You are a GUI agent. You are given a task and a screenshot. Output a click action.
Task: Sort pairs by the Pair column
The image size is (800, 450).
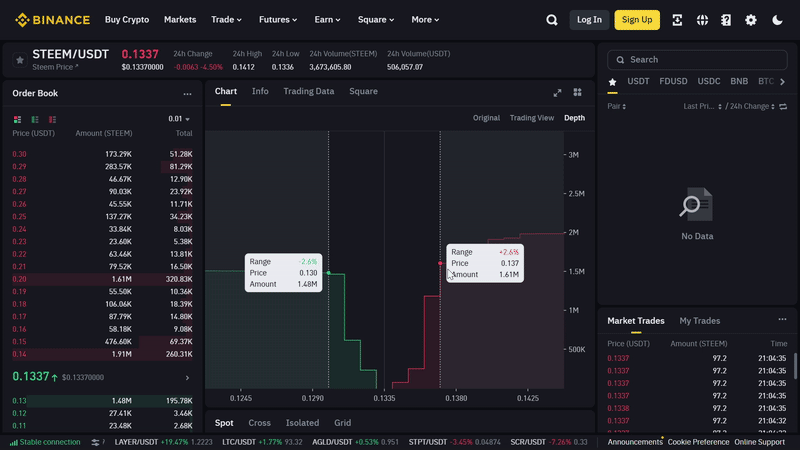[616, 106]
